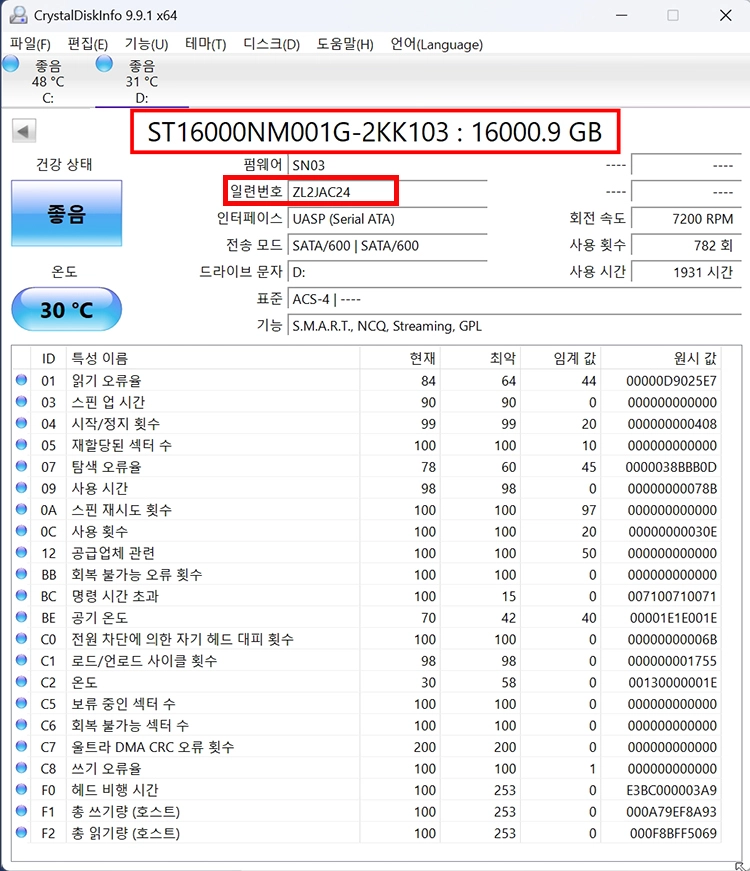
Task: Open the 언어(Language) menu
Action: 437,44
